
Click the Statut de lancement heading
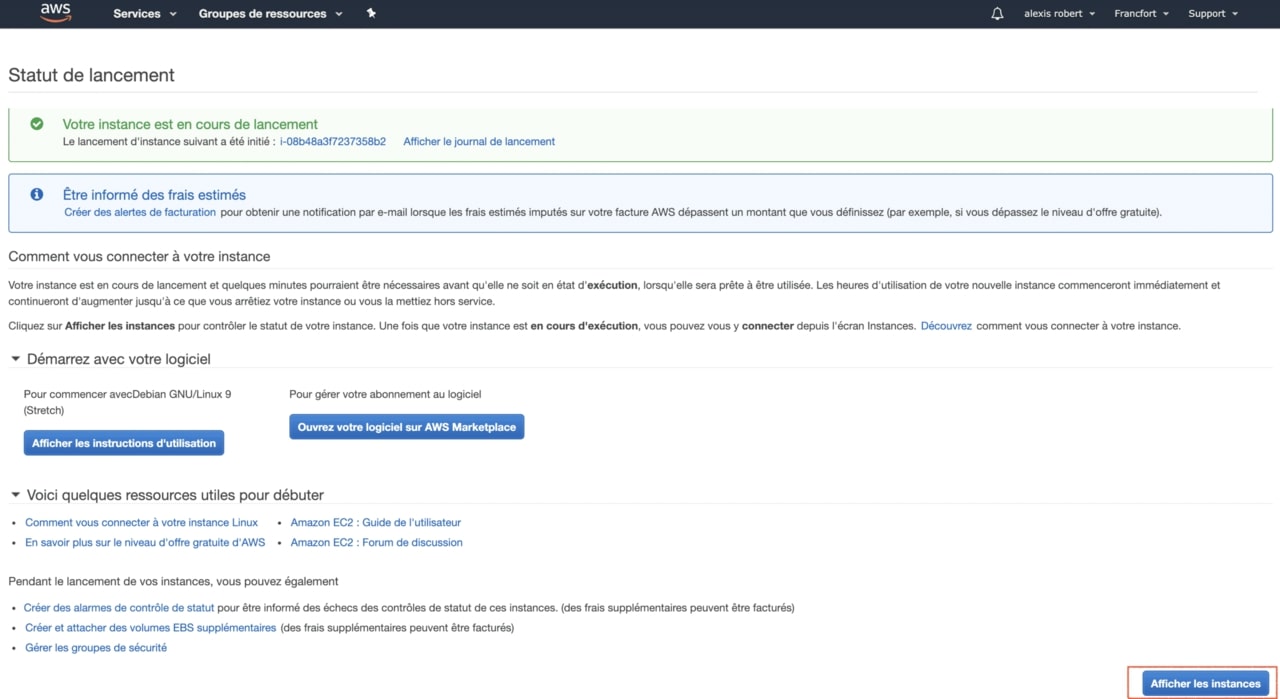click(91, 75)
